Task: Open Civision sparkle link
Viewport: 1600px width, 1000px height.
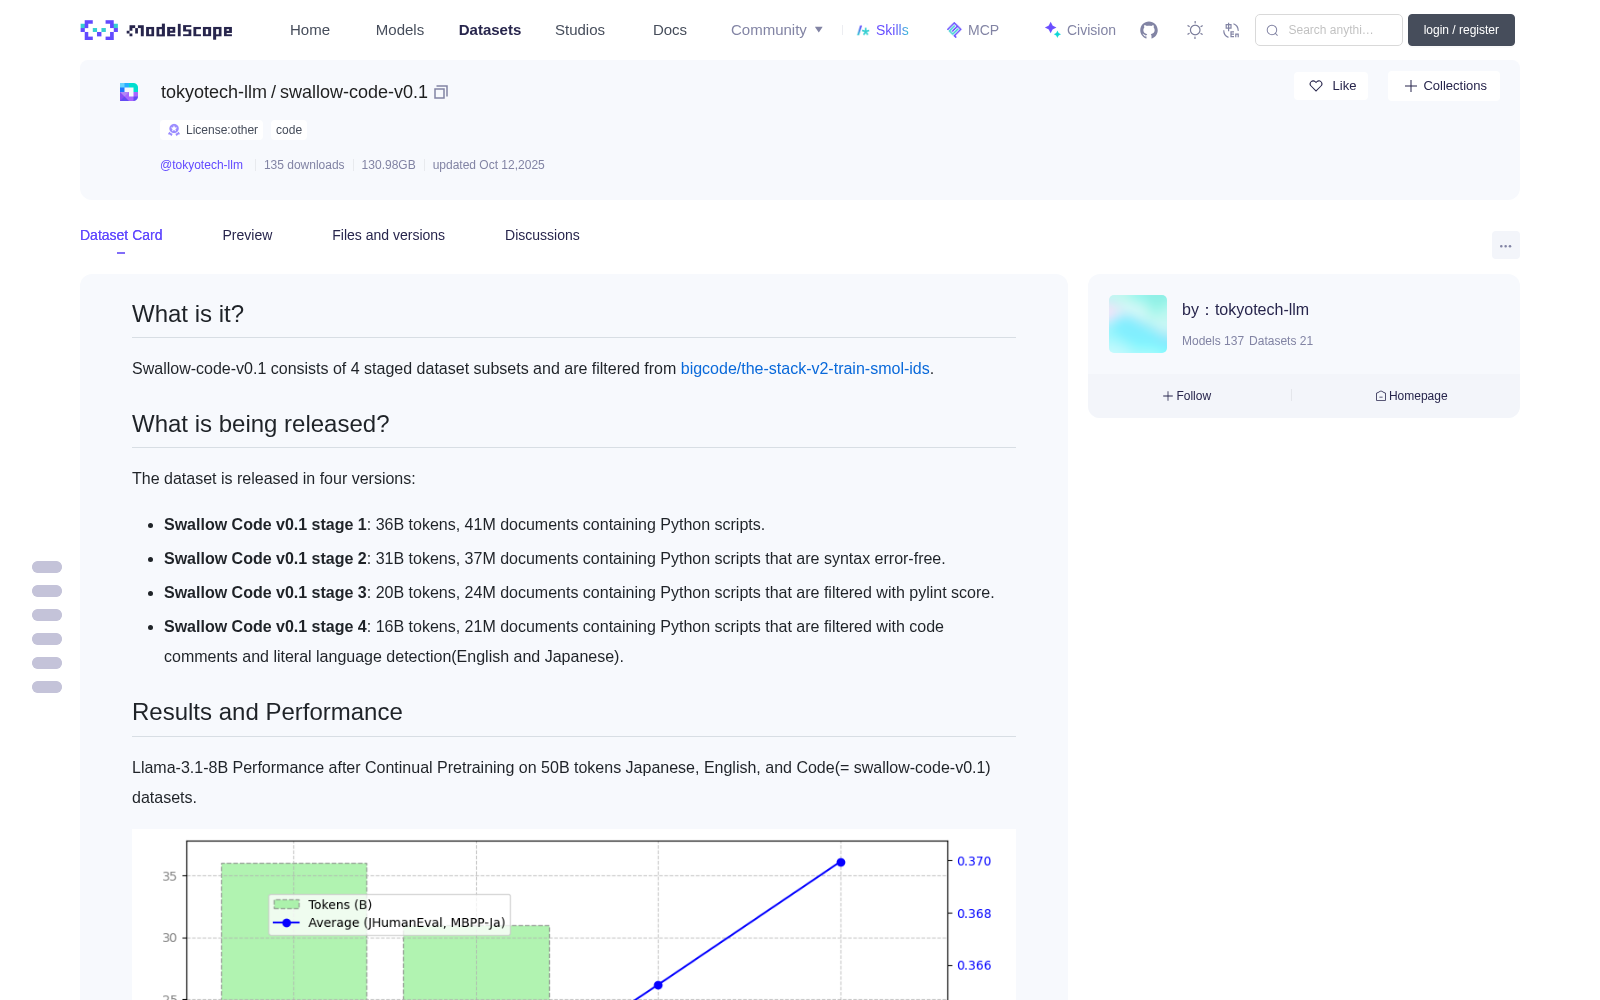Action: click(x=1080, y=30)
